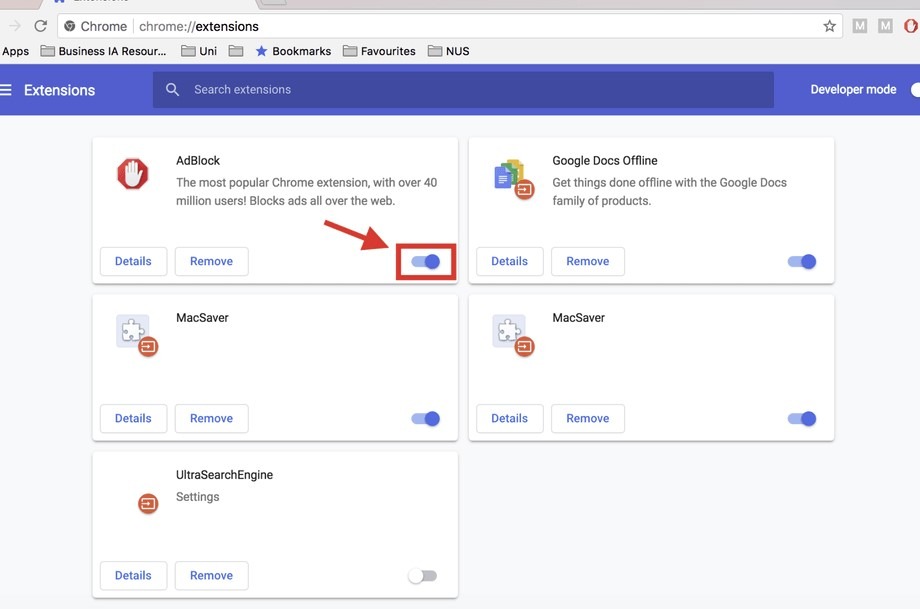Click the Google Docs Offline icon

[x=514, y=178]
